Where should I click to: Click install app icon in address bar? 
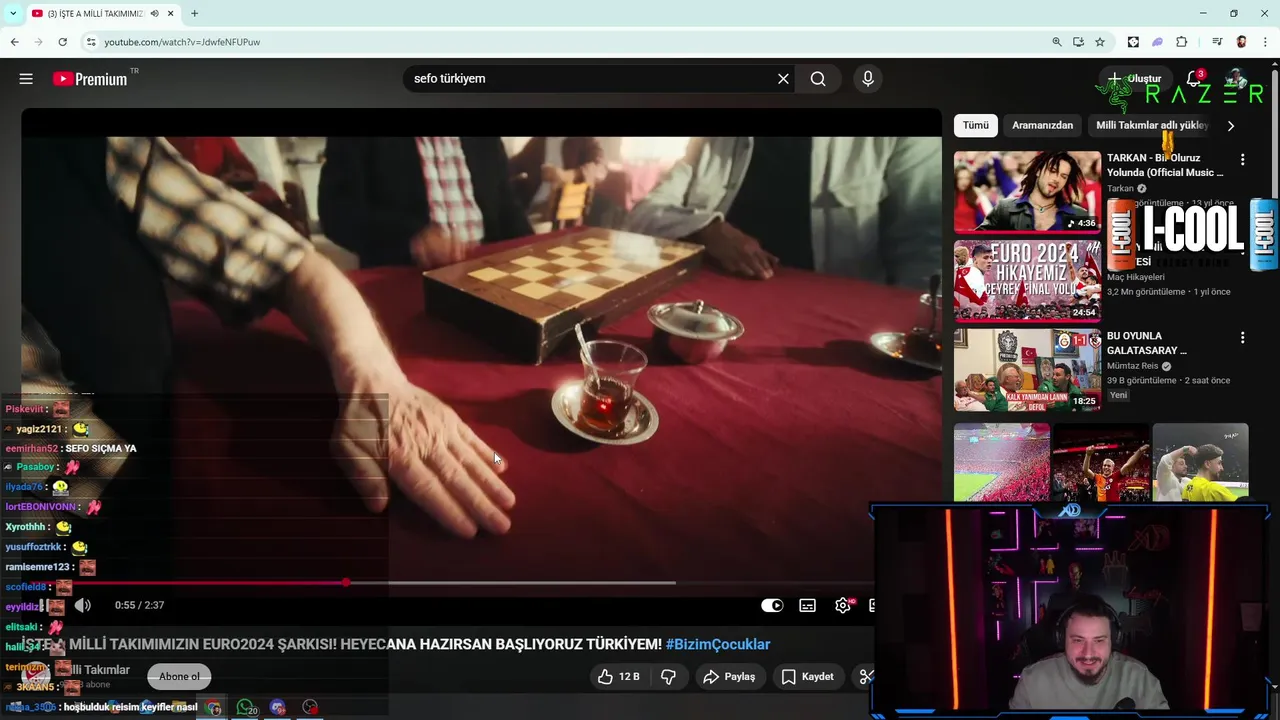tap(1078, 42)
